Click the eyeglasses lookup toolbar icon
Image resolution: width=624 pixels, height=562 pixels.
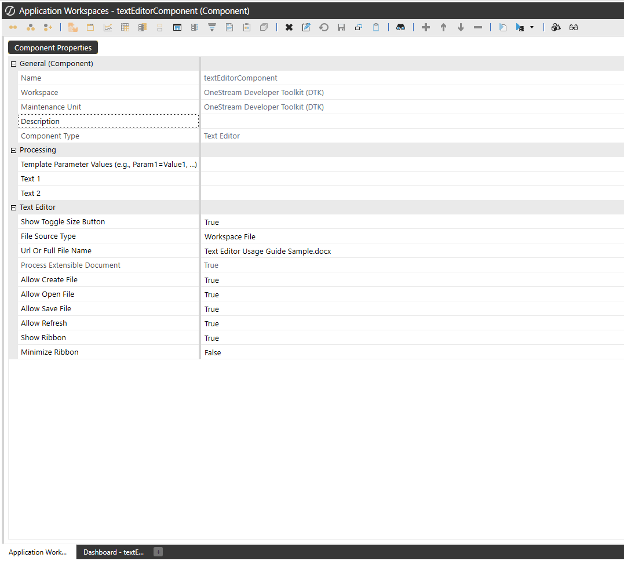(573, 27)
